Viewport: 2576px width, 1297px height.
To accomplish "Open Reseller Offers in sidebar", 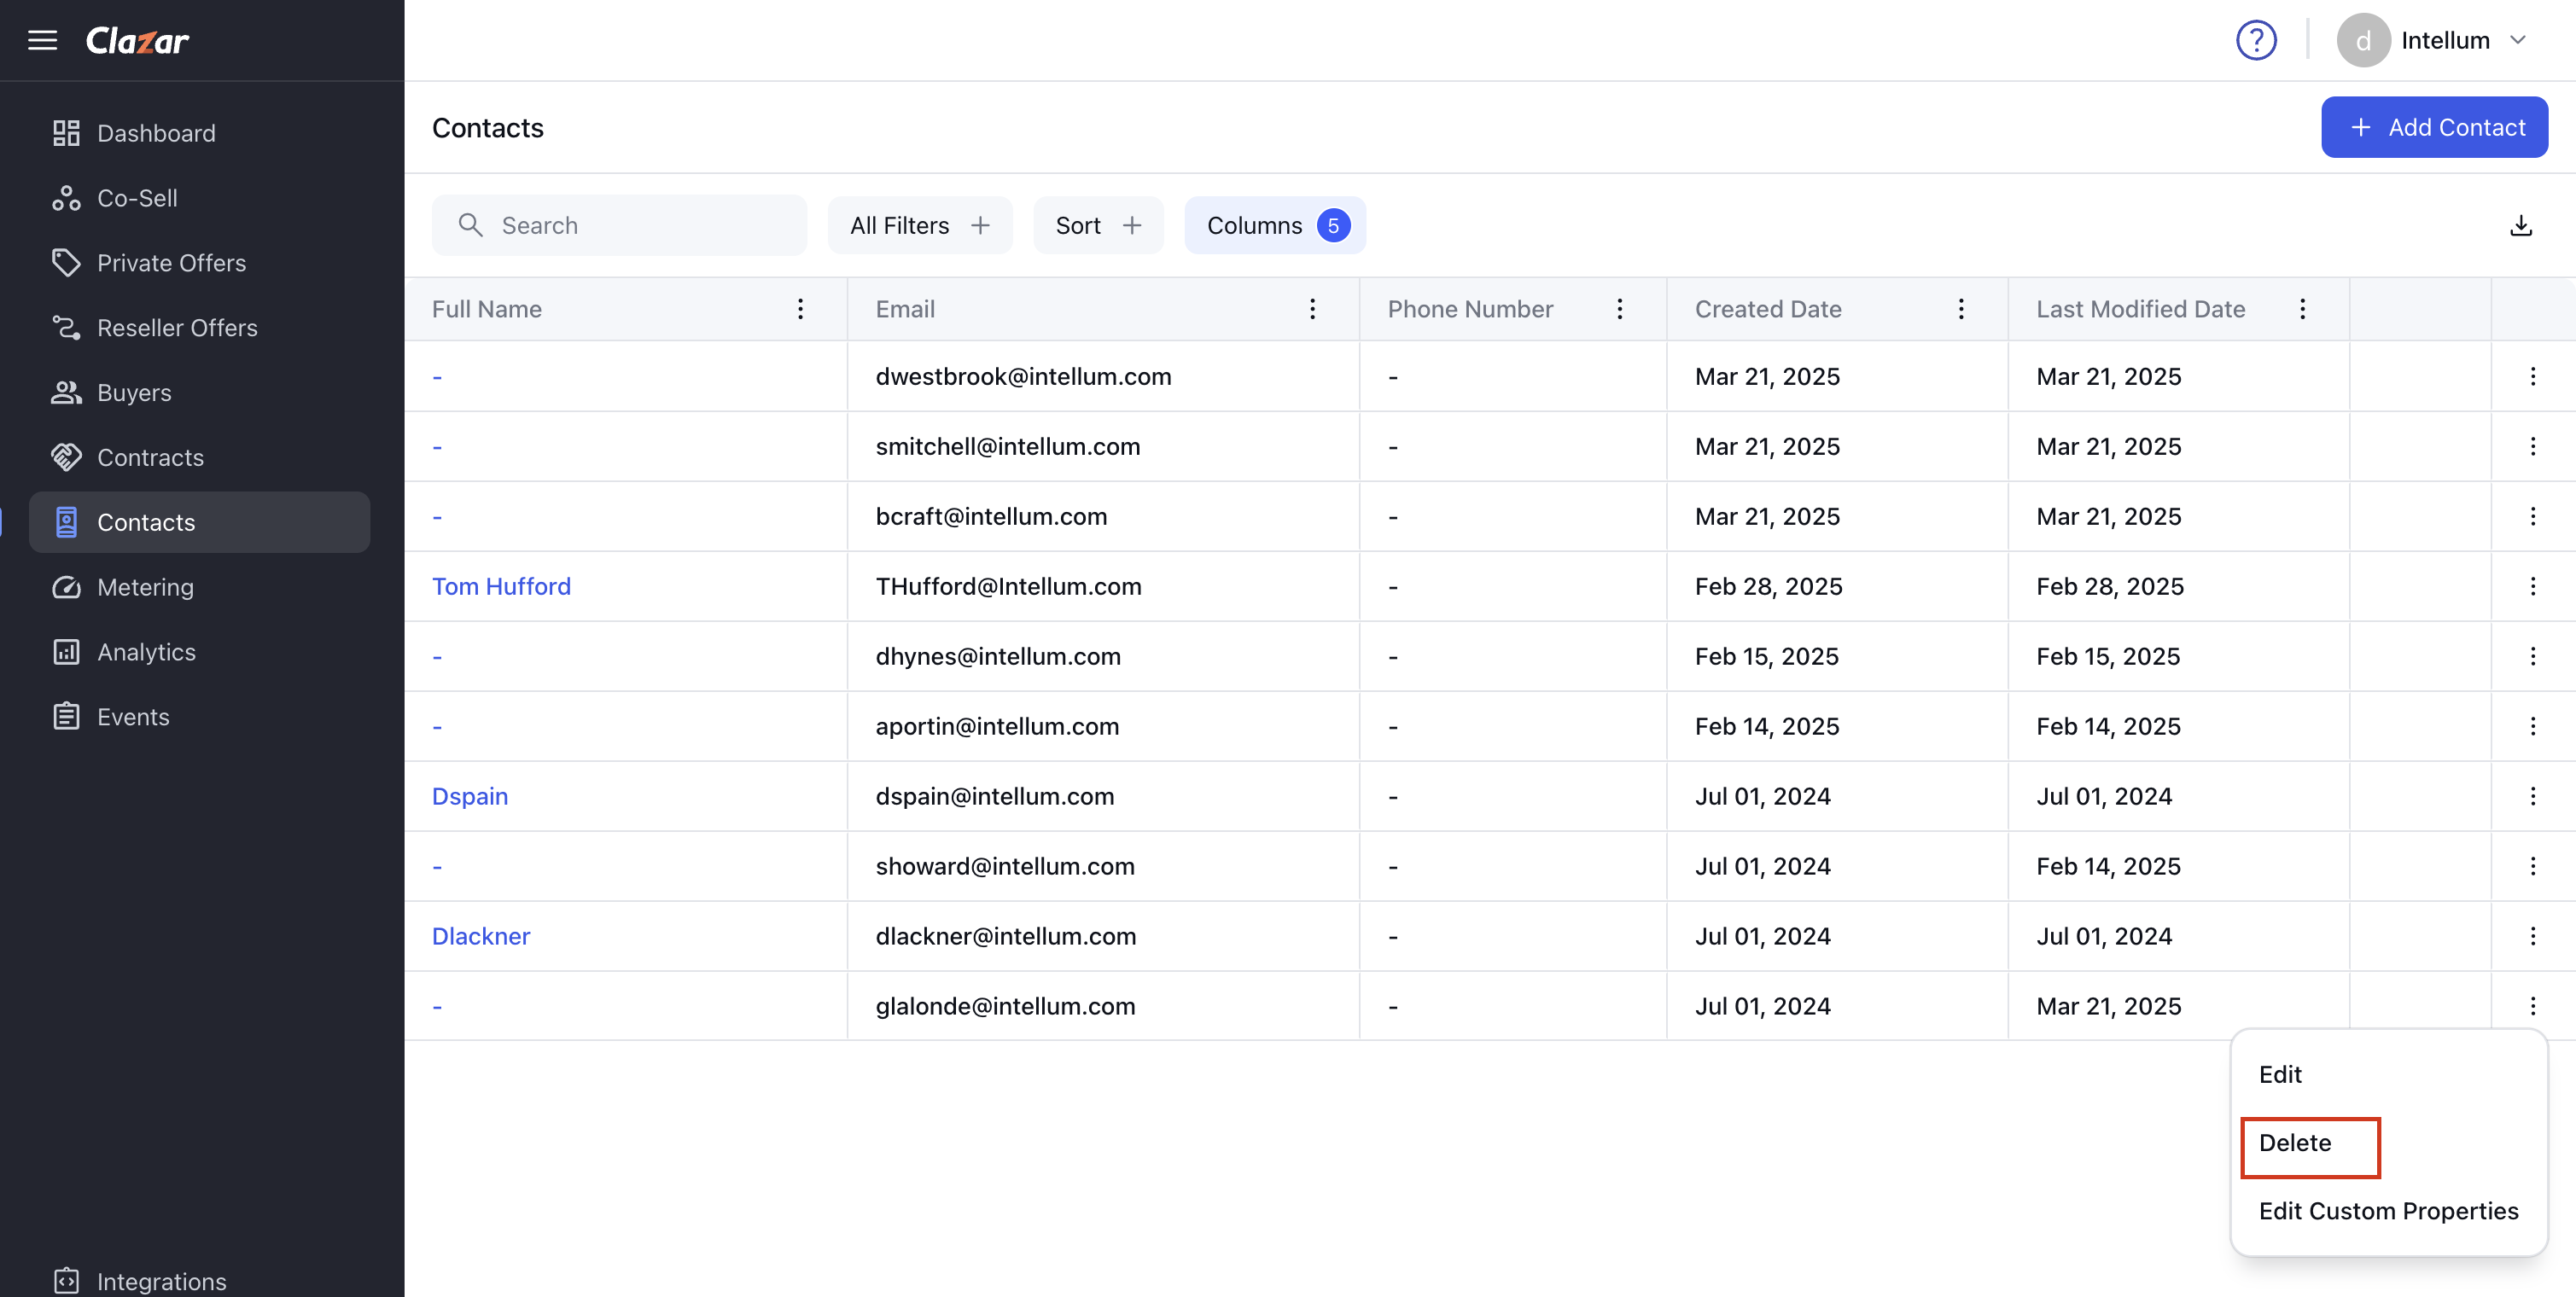I will click(x=199, y=328).
